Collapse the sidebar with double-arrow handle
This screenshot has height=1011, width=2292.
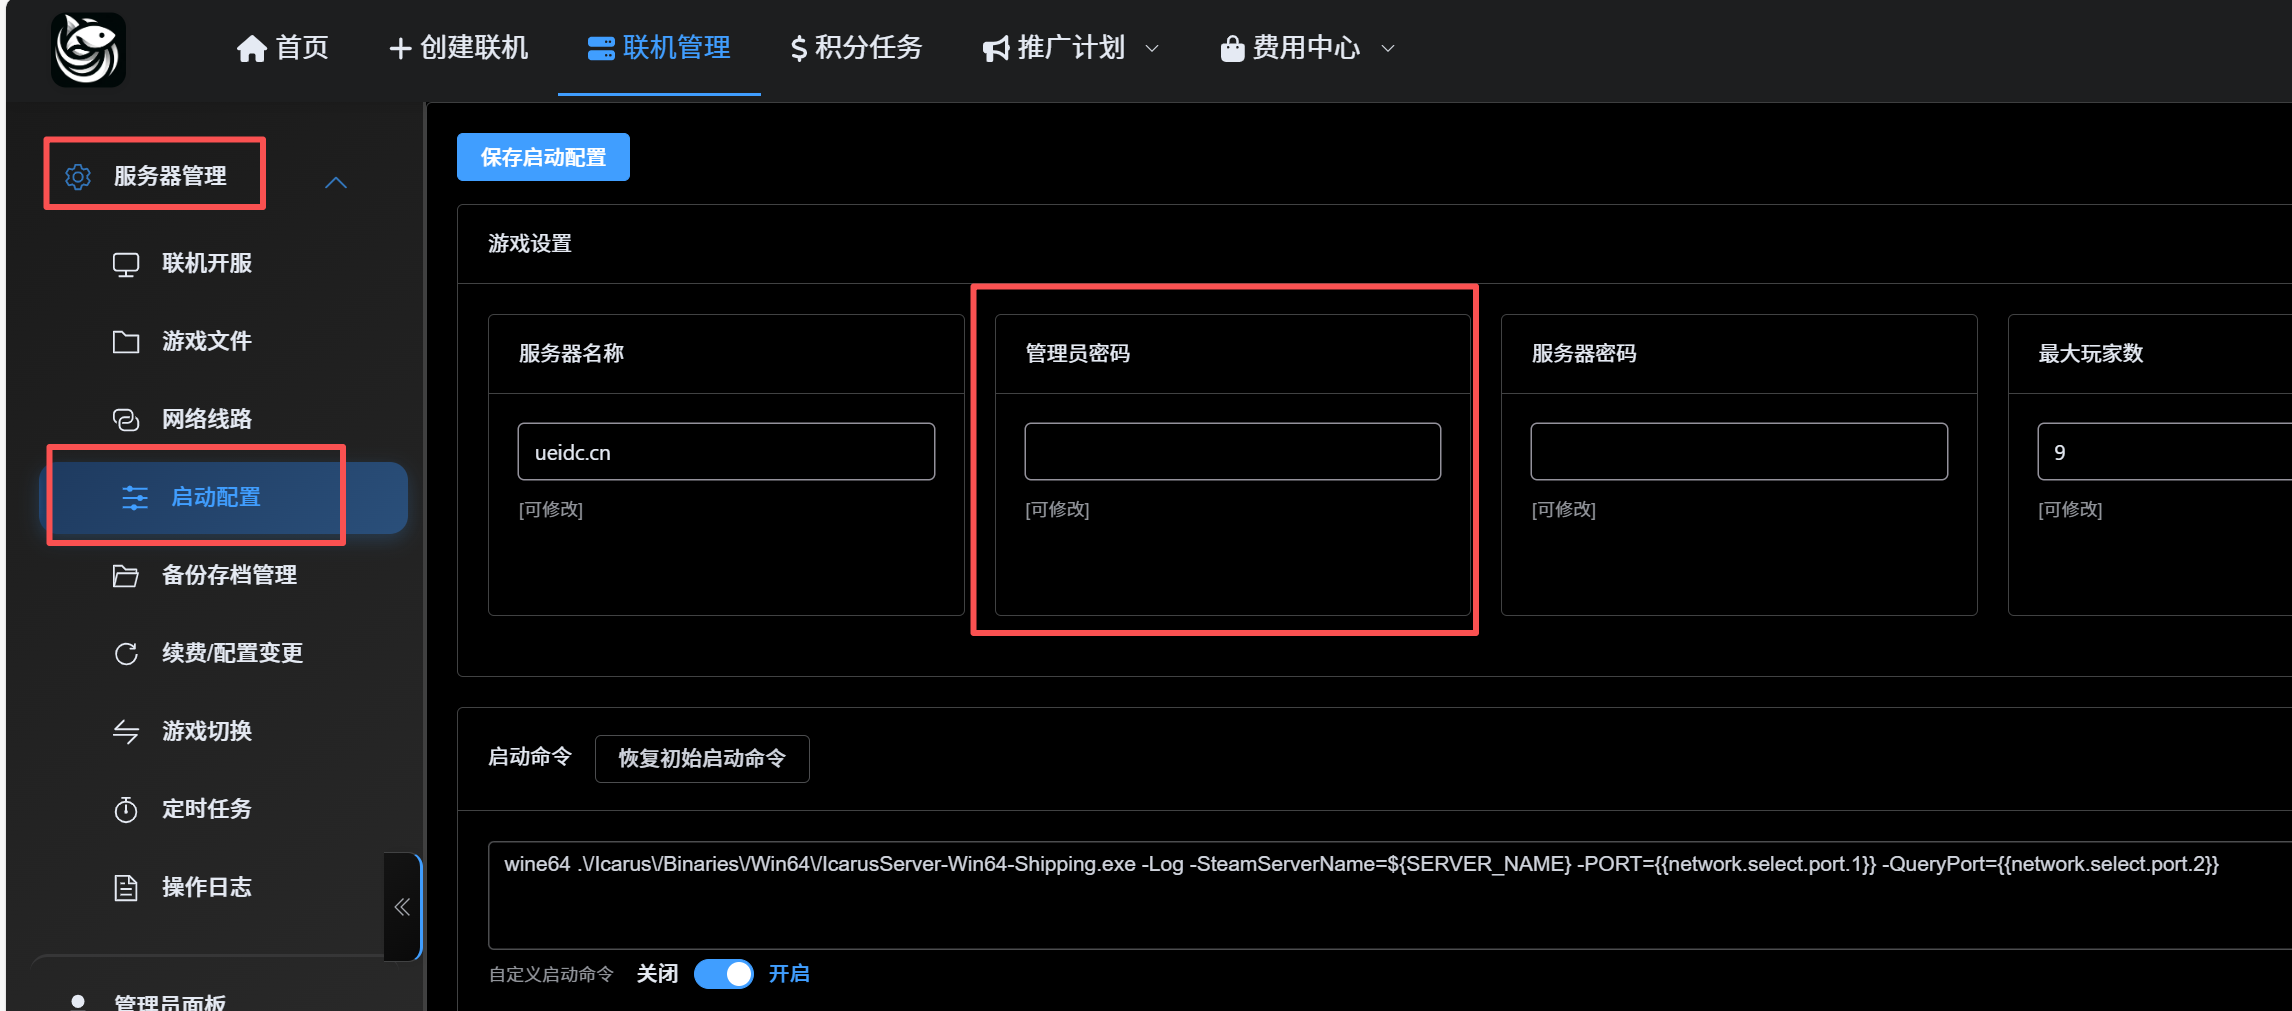(x=402, y=907)
